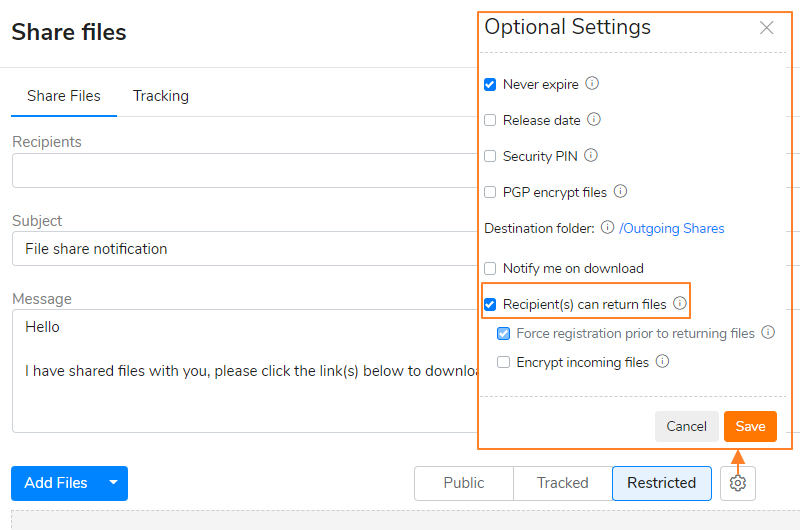Select the Public share mode
Viewport: 800px width, 530px height.
464,483
